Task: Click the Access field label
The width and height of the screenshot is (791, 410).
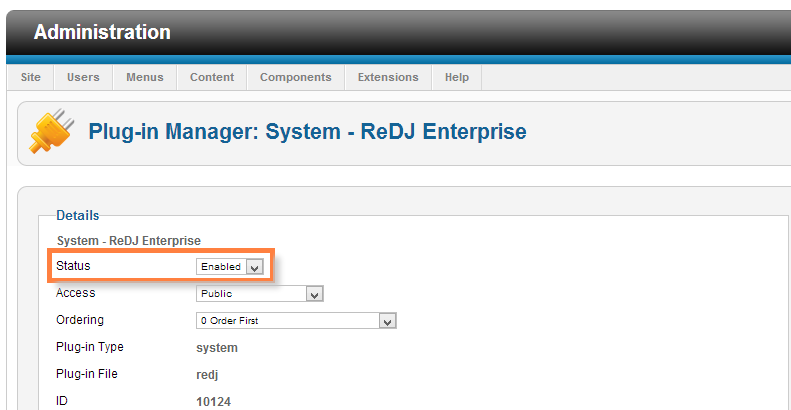Action: point(76,293)
